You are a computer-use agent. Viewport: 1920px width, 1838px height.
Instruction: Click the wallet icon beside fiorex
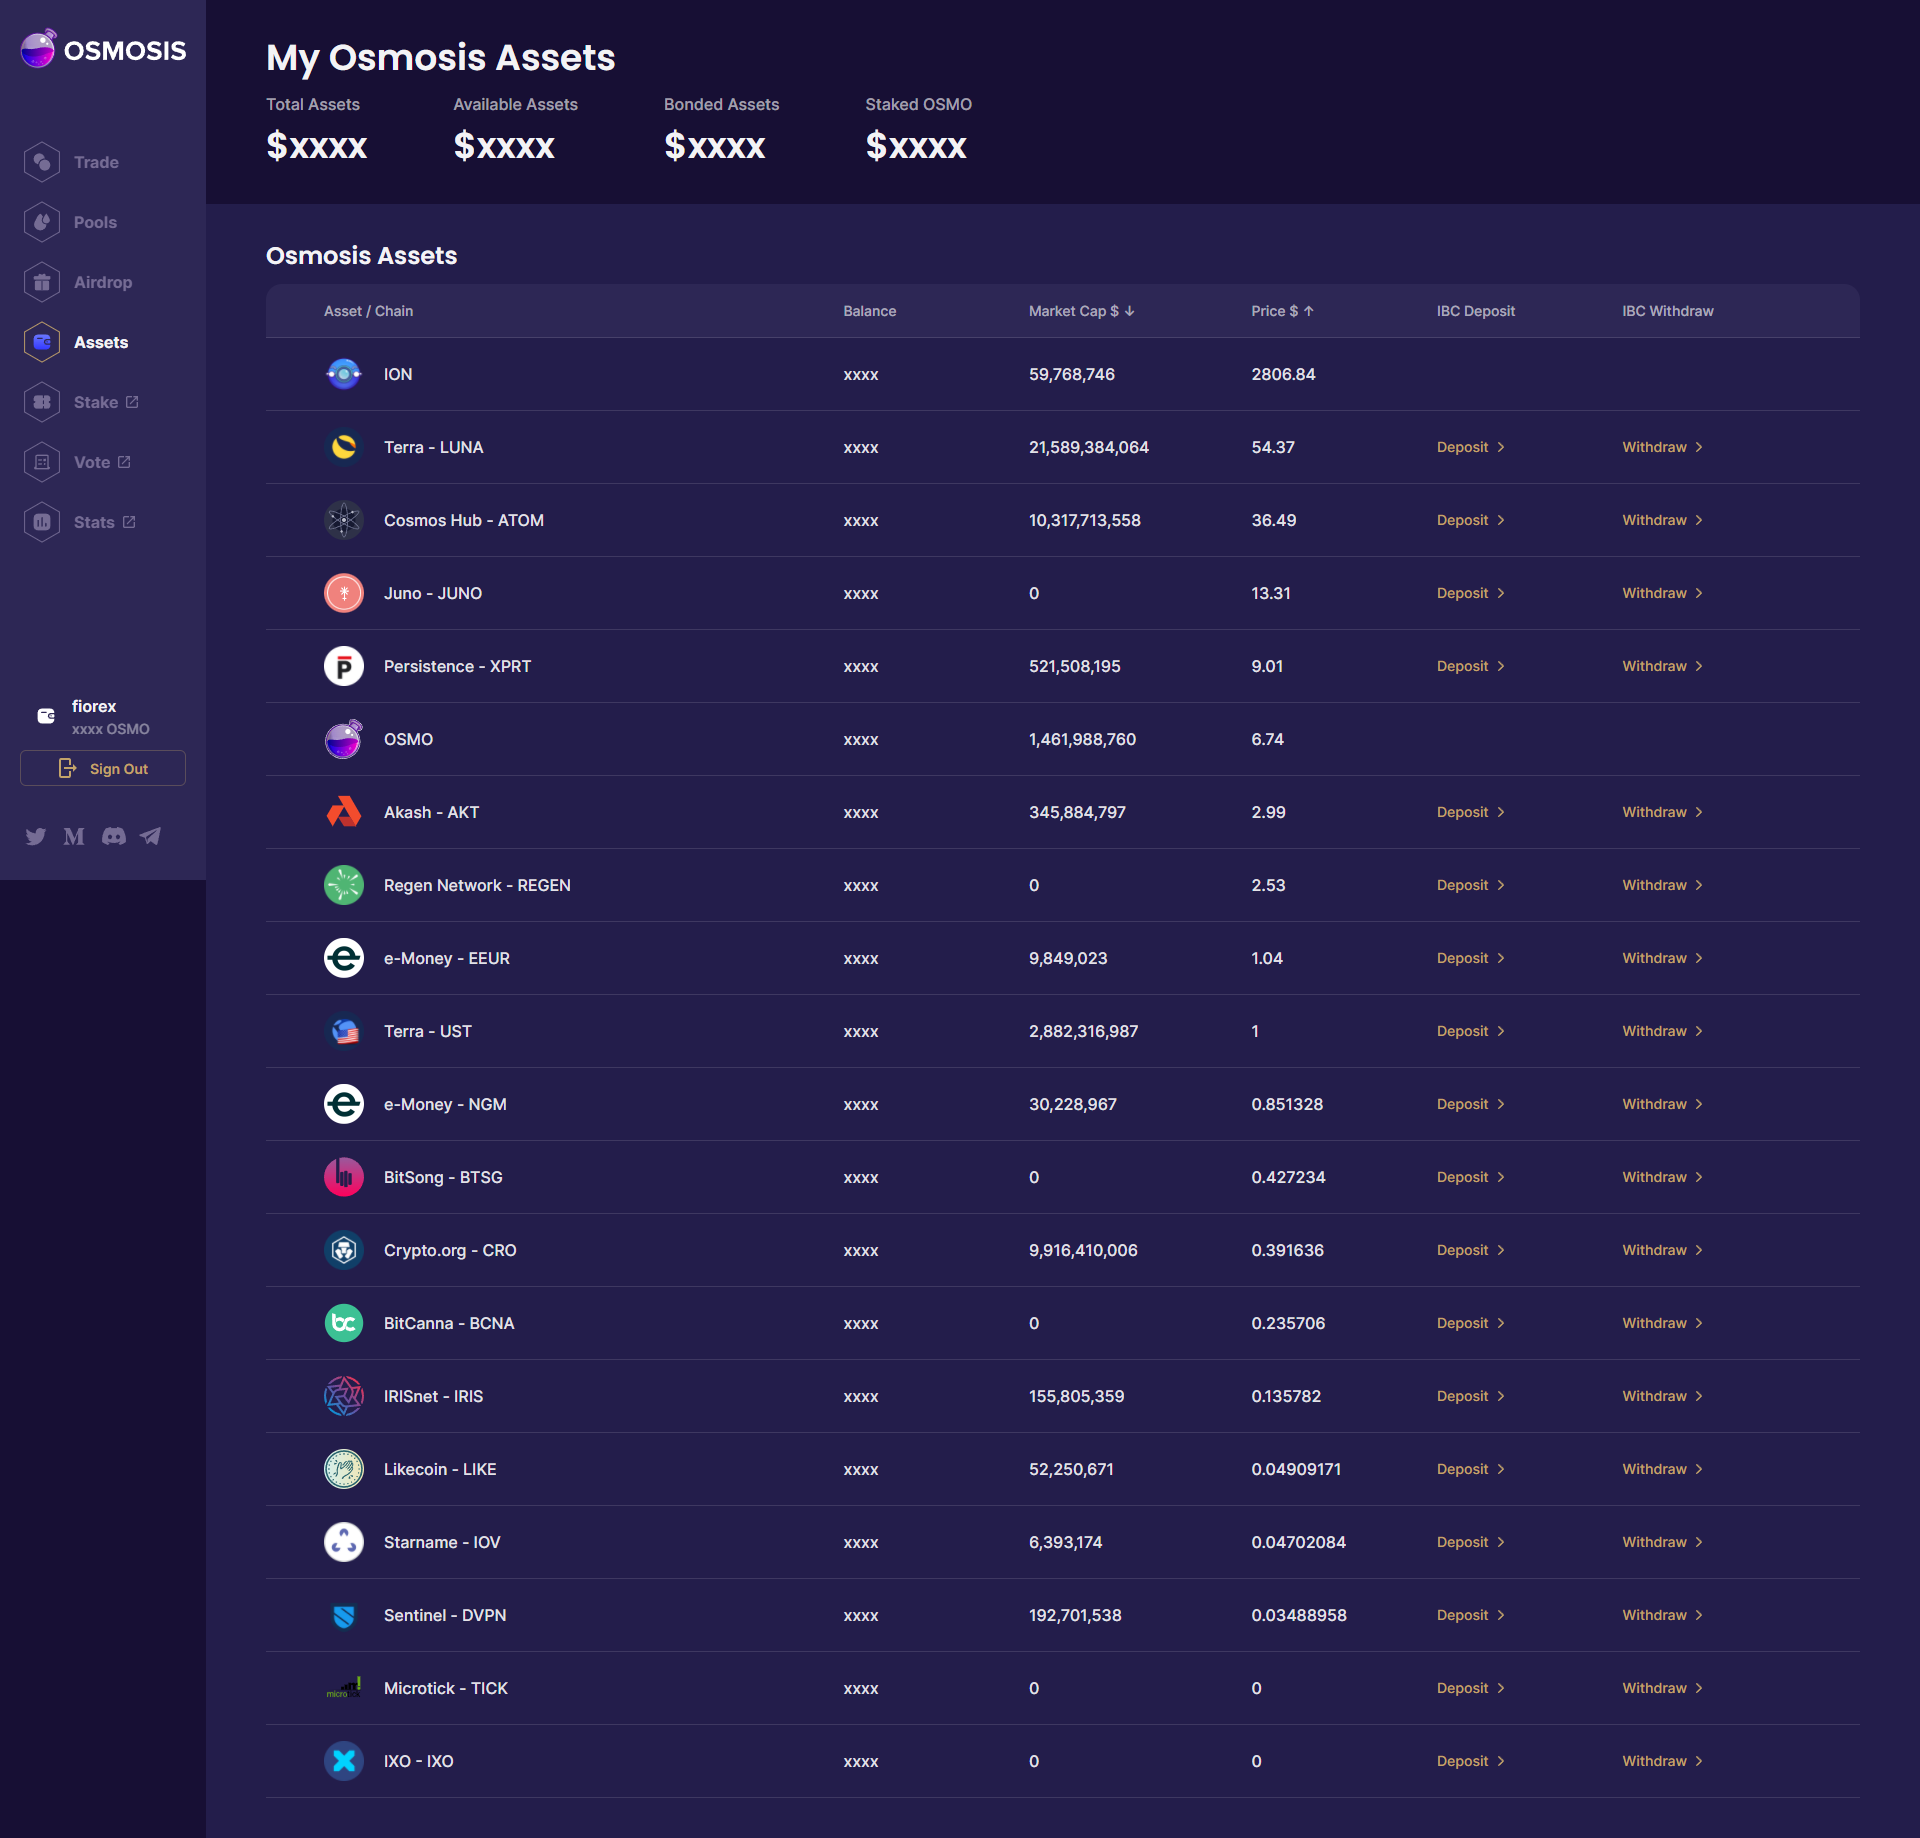[x=46, y=716]
